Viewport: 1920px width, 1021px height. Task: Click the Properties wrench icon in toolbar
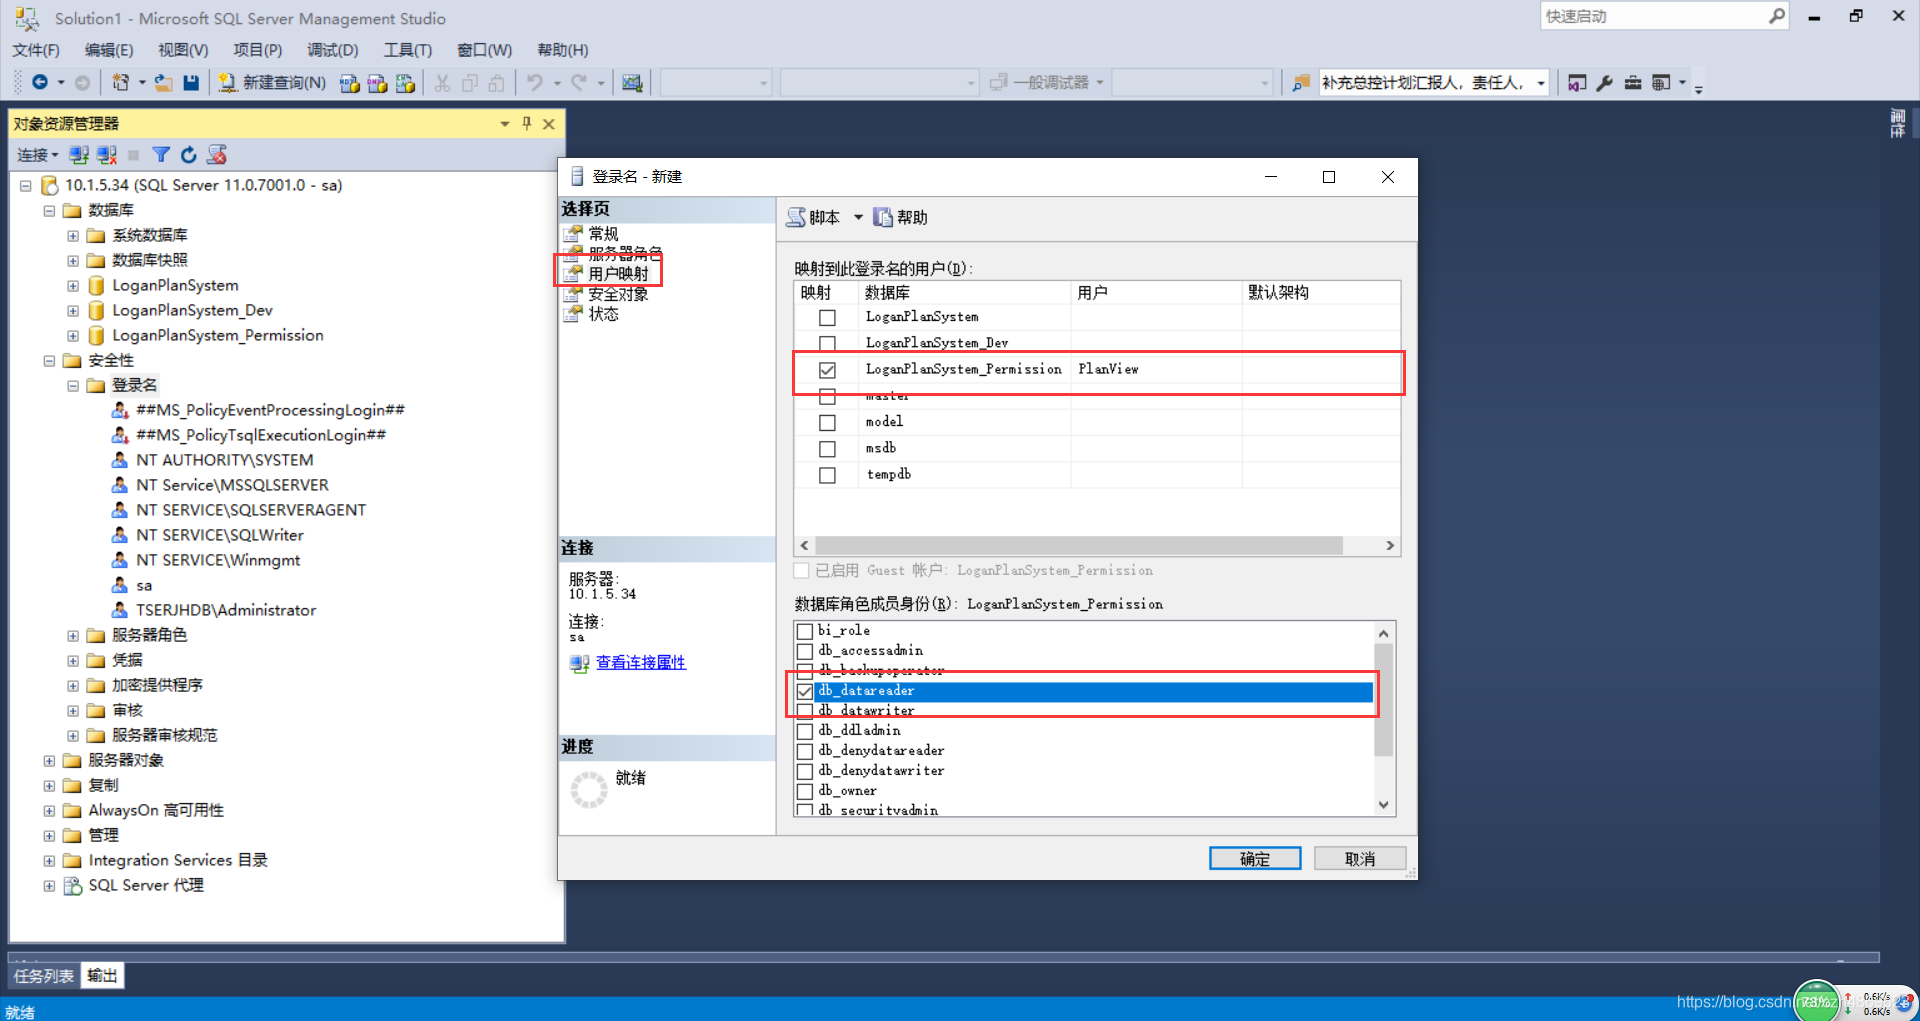[1605, 83]
